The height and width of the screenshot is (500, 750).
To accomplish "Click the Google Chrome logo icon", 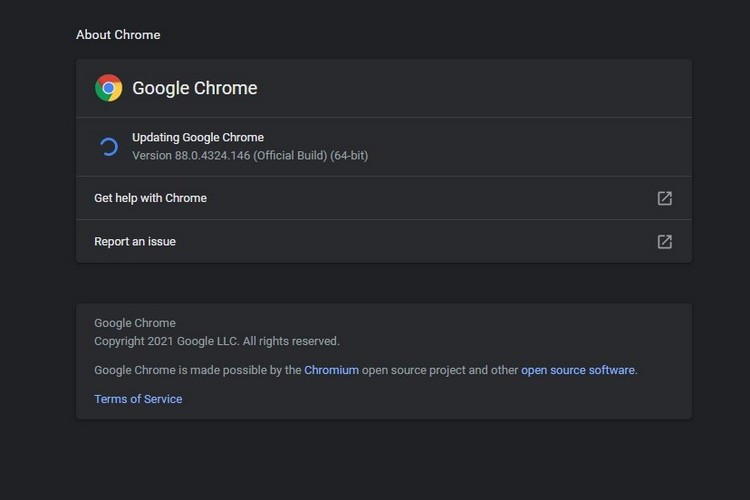I will point(108,88).
